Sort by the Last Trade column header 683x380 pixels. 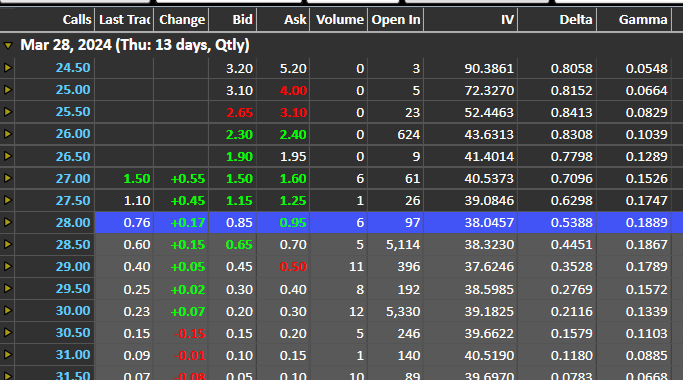pos(124,20)
